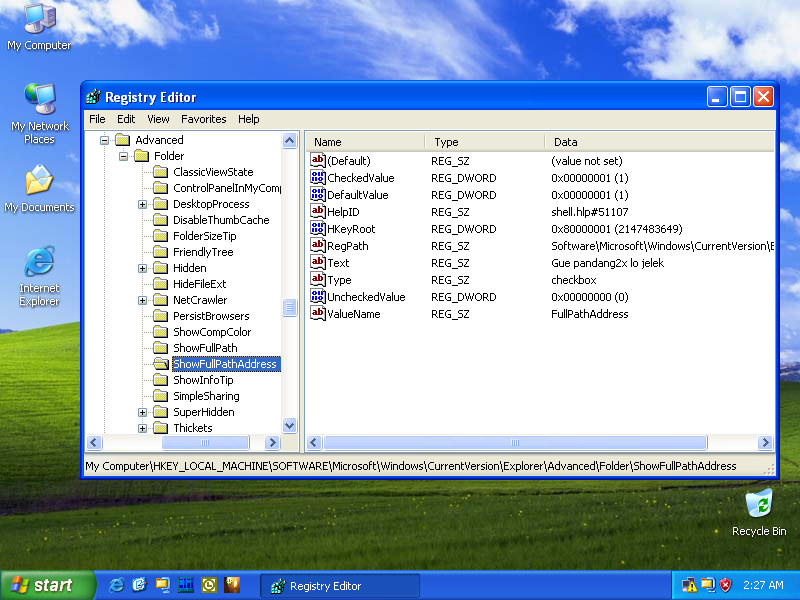Click the security shield tray icon

(725, 585)
